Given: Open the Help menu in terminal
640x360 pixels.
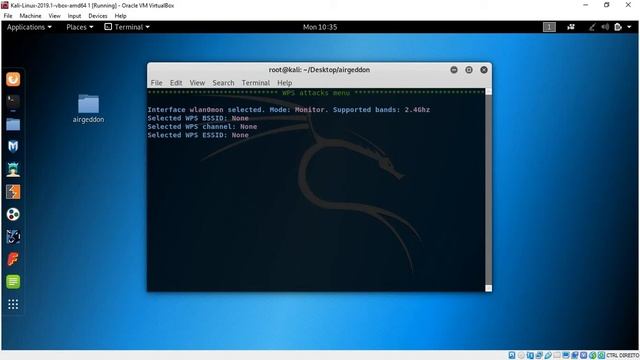Looking at the screenshot, I should [x=284, y=83].
